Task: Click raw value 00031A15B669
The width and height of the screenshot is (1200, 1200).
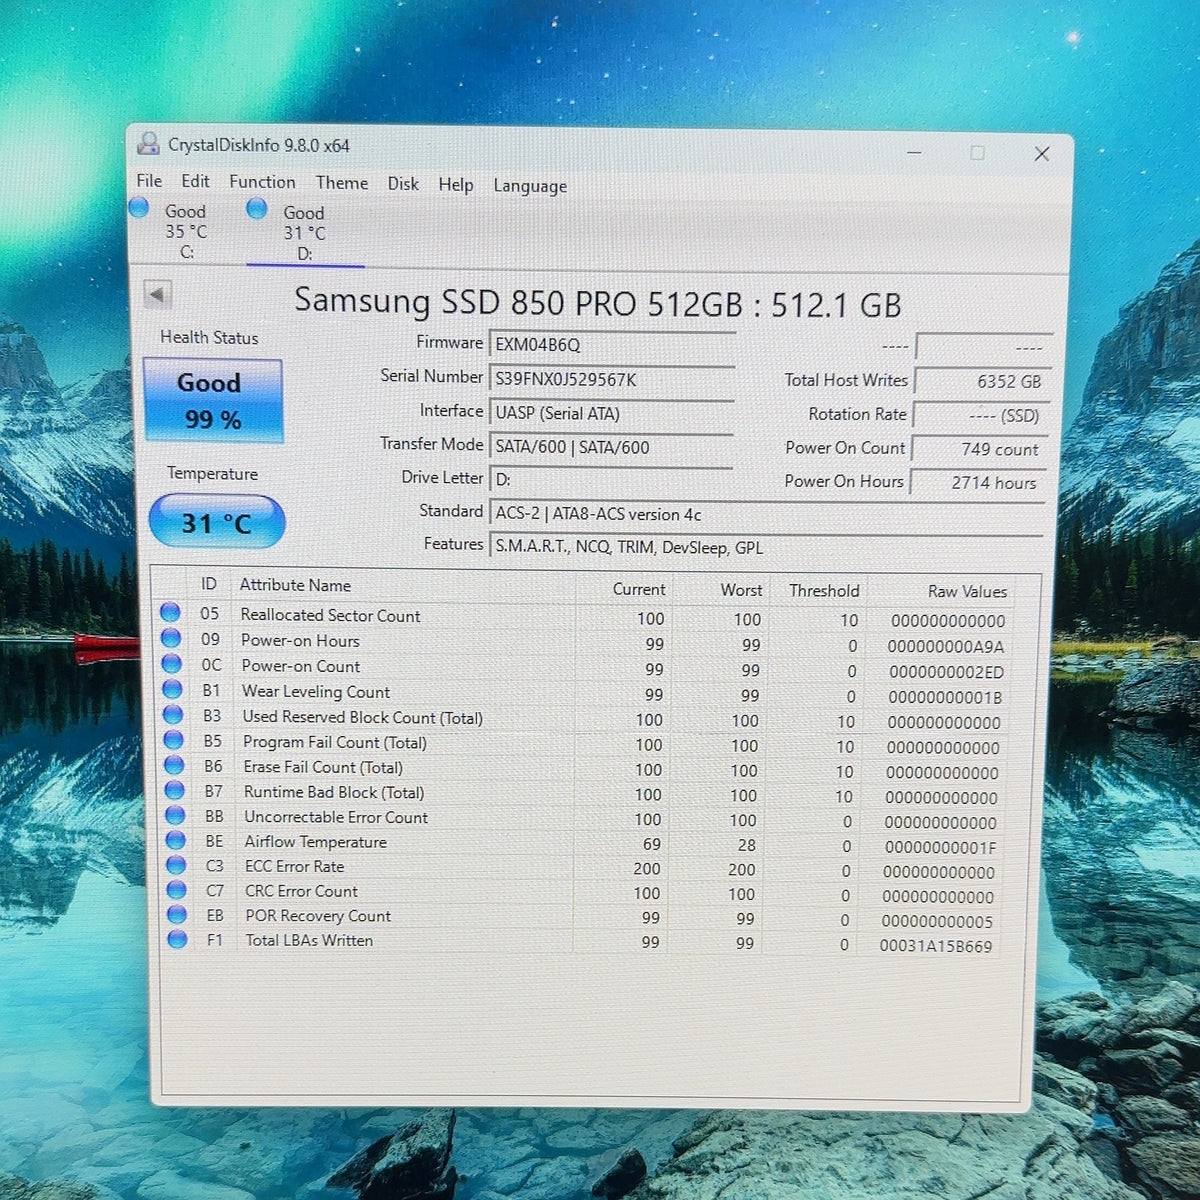Action: (x=936, y=946)
